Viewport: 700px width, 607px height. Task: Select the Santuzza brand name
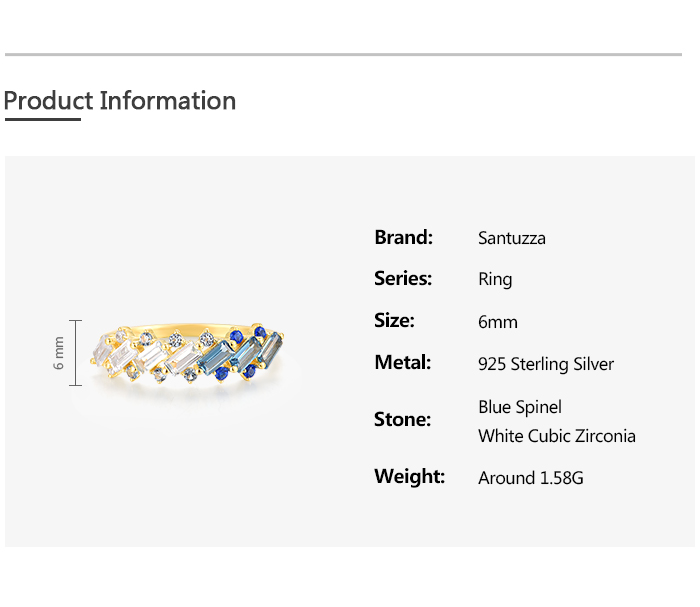512,238
